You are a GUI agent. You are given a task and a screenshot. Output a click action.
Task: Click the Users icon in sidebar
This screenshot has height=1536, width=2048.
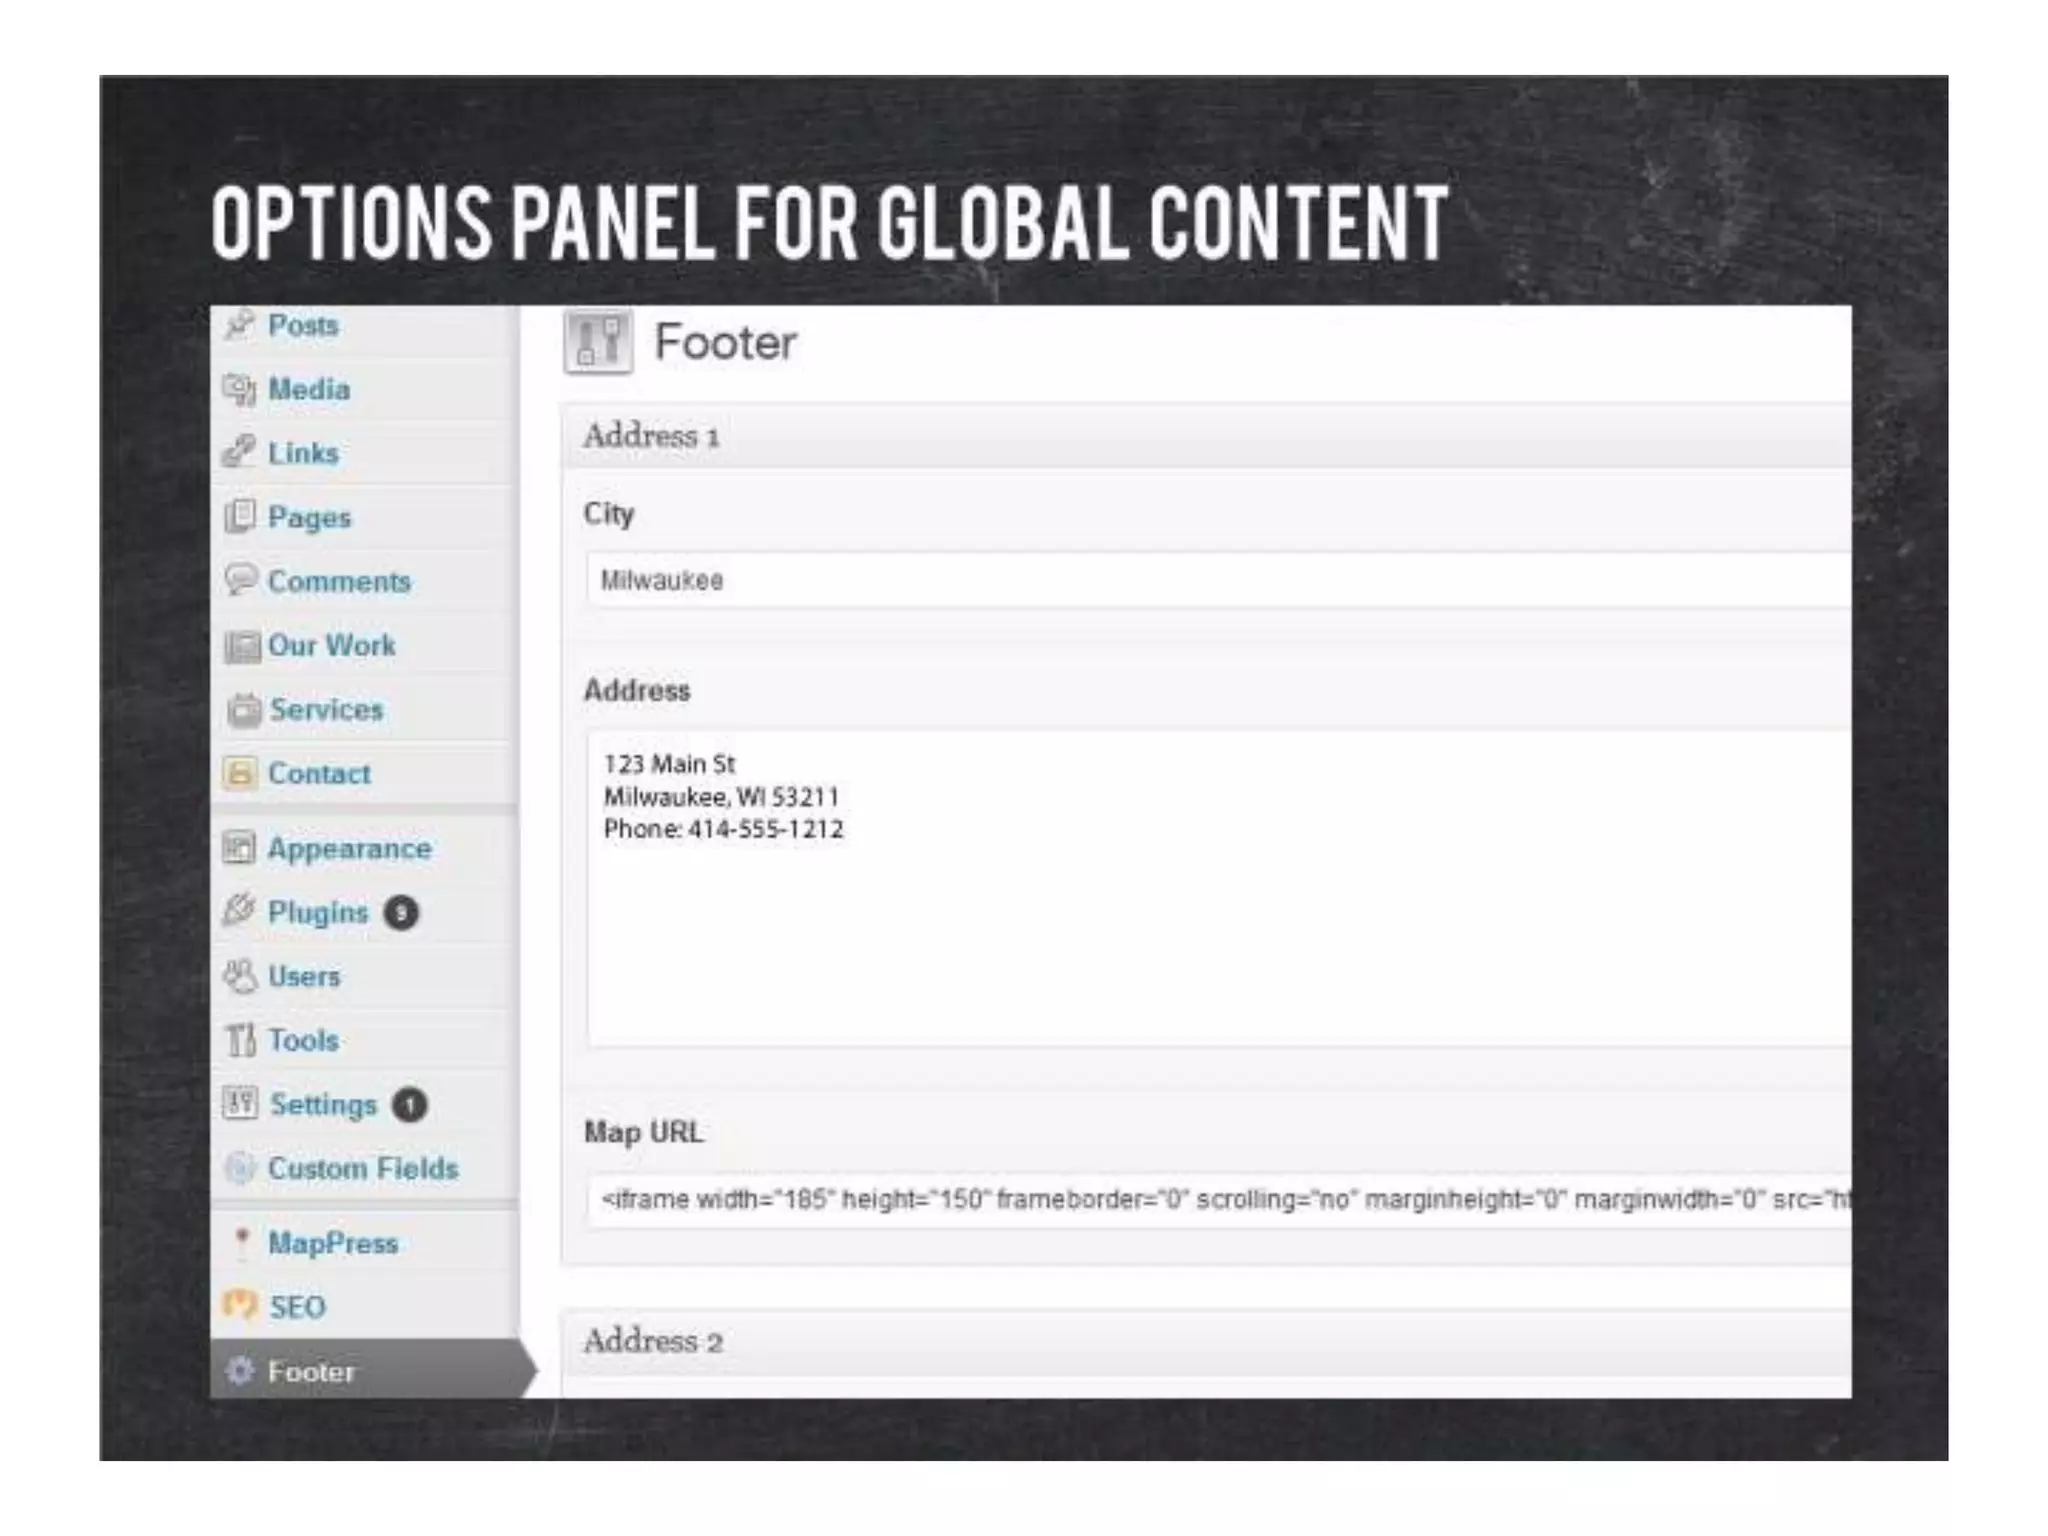click(x=240, y=976)
